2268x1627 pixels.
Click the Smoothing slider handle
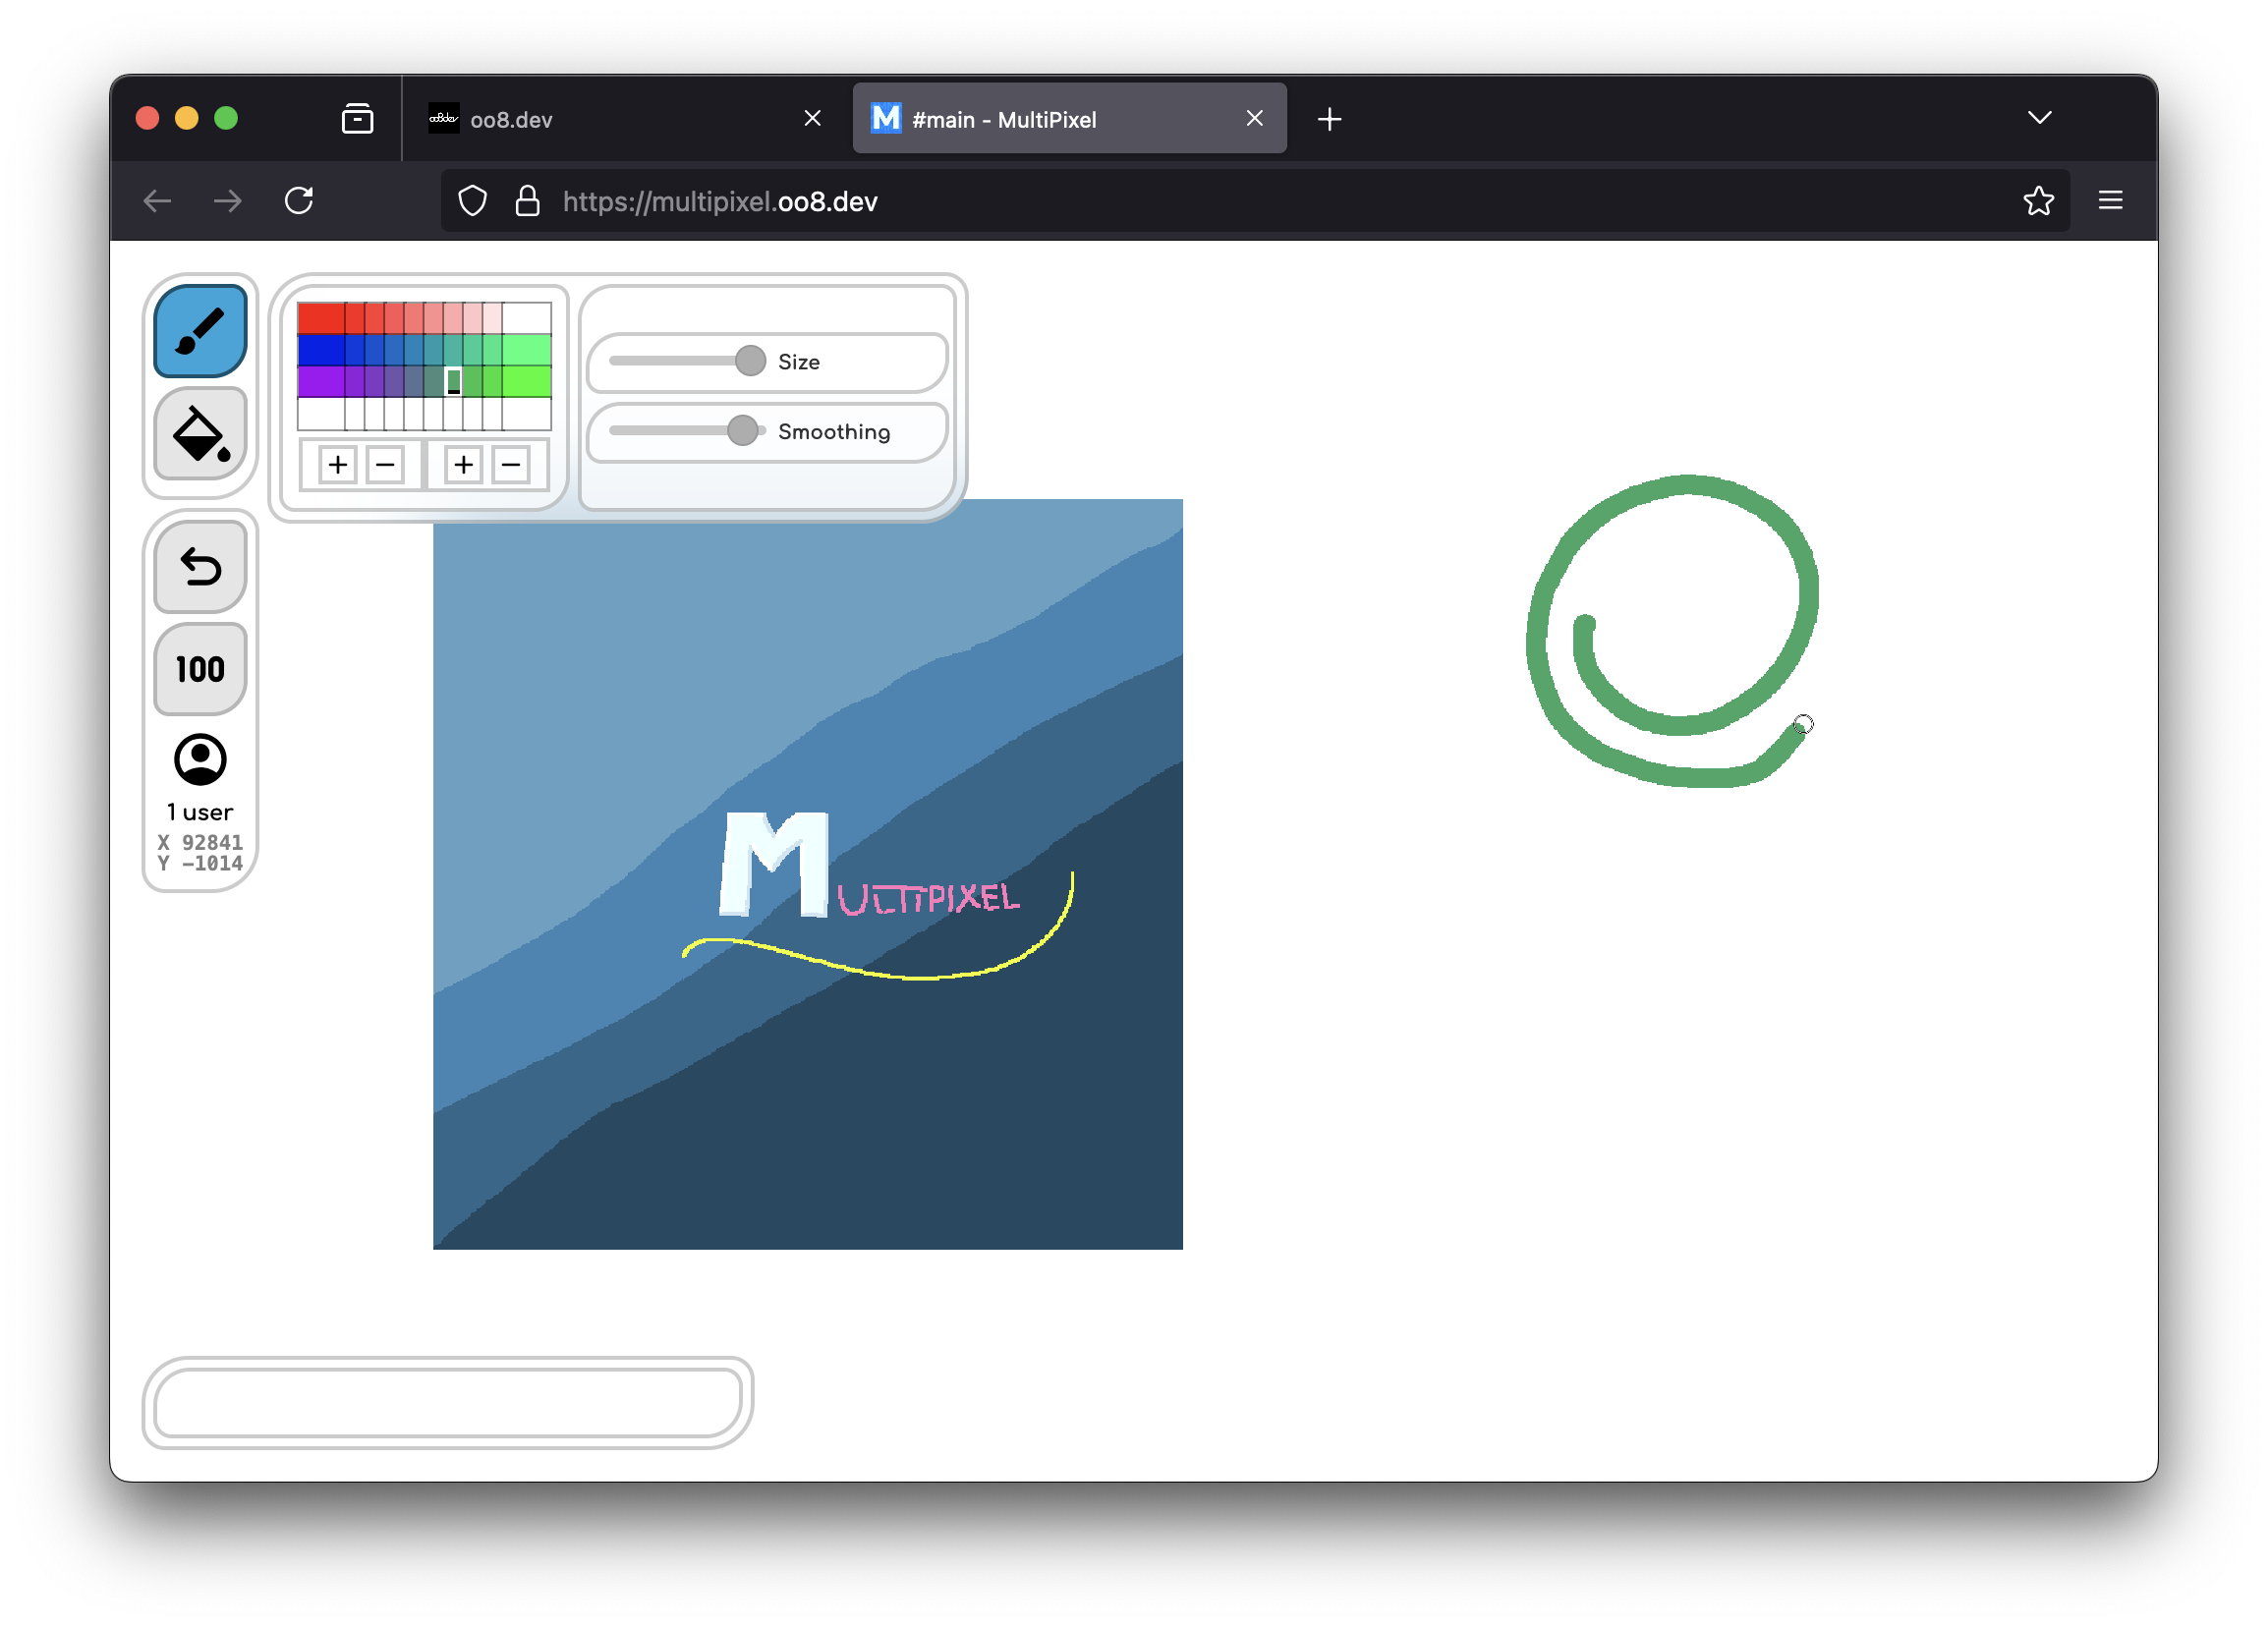(x=743, y=431)
